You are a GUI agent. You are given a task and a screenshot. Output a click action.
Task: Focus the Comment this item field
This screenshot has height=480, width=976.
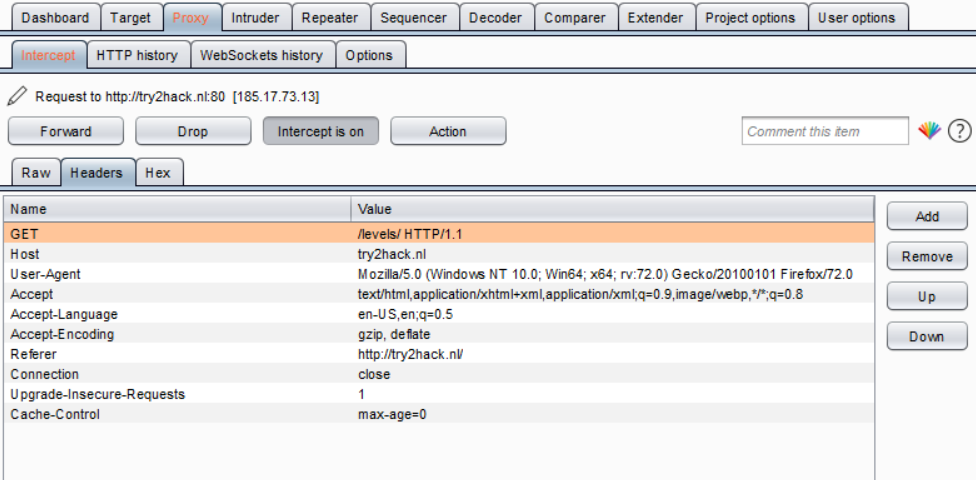pyautogui.click(x=825, y=131)
